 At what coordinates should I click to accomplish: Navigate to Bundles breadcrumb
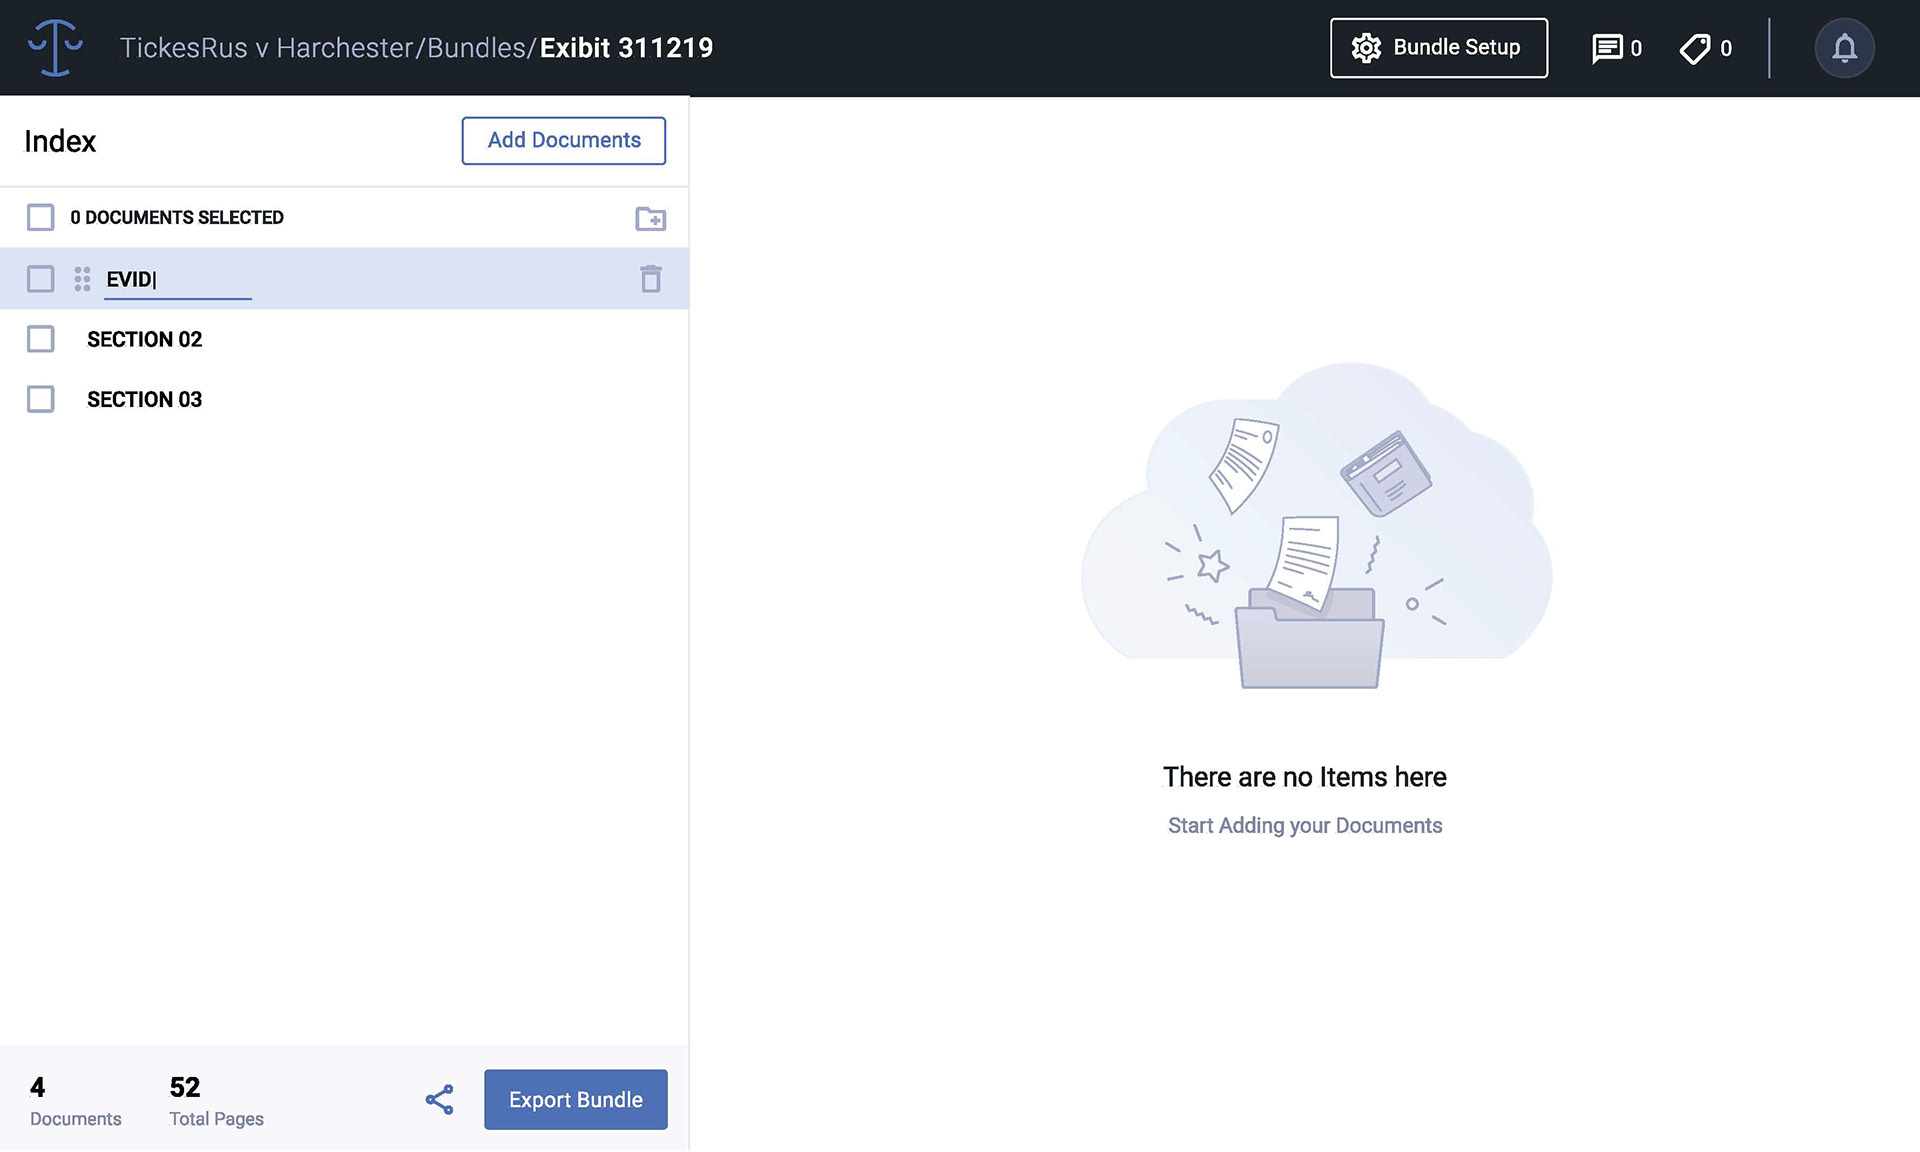click(x=476, y=48)
